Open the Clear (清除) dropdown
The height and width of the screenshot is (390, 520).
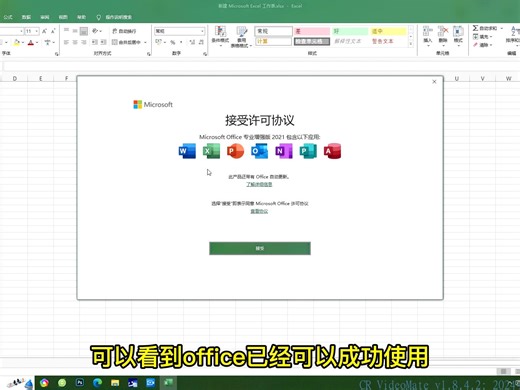click(482, 45)
